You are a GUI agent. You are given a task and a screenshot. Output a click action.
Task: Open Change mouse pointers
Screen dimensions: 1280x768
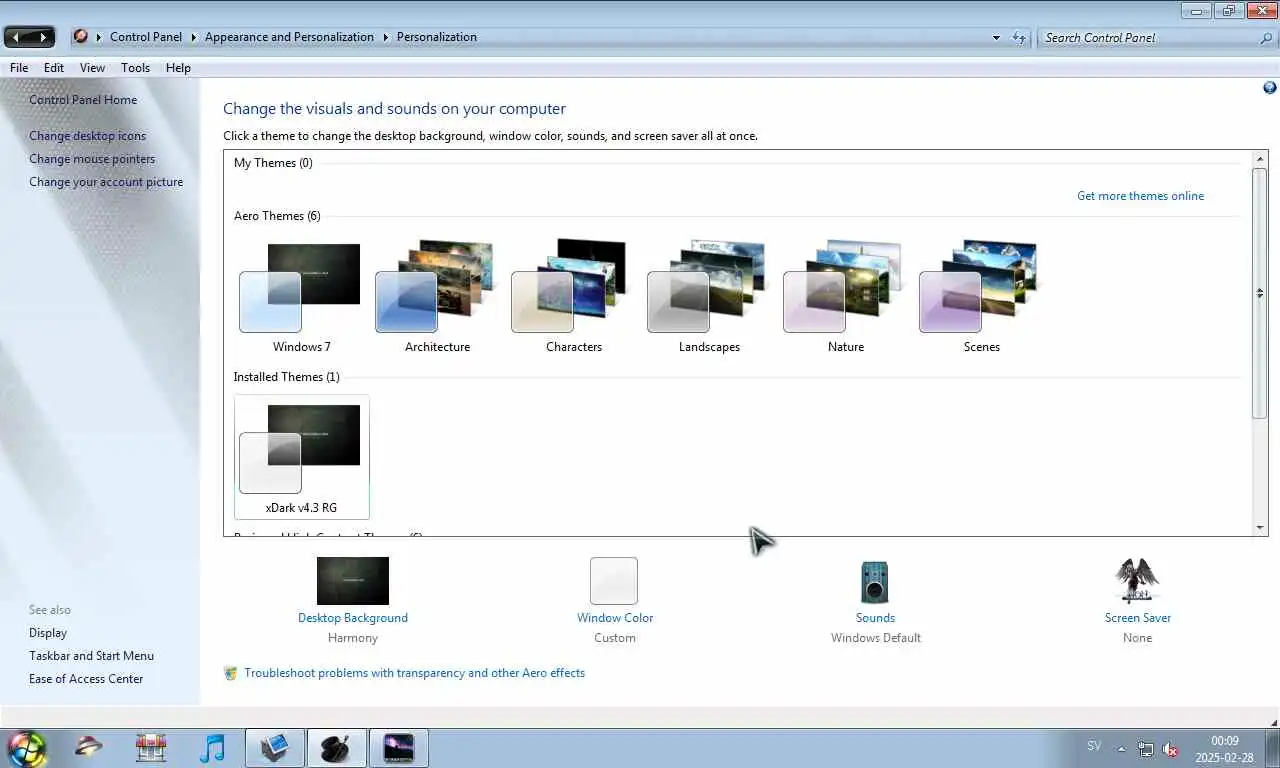click(92, 159)
